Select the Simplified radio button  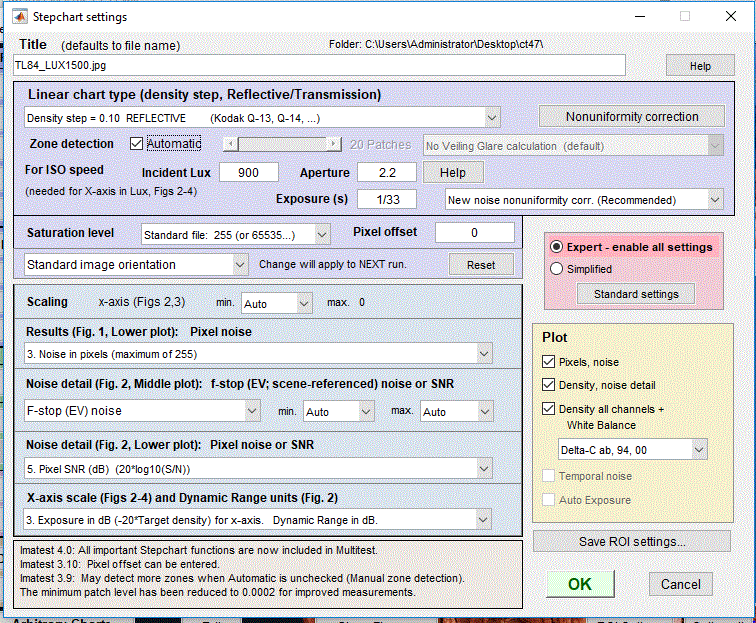click(557, 269)
